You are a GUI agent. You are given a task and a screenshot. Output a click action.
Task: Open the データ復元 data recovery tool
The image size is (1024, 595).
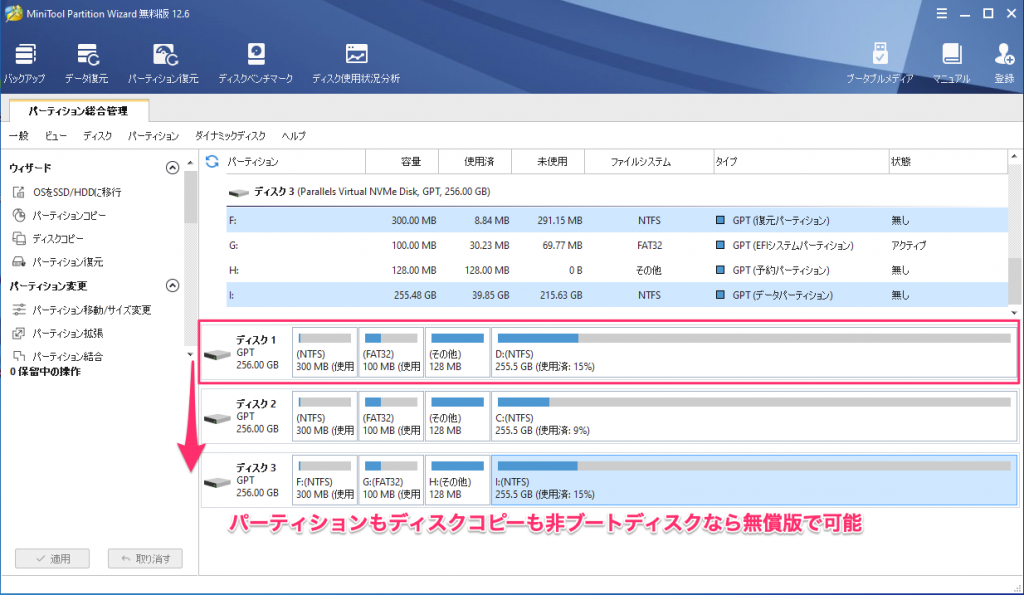pos(86,63)
